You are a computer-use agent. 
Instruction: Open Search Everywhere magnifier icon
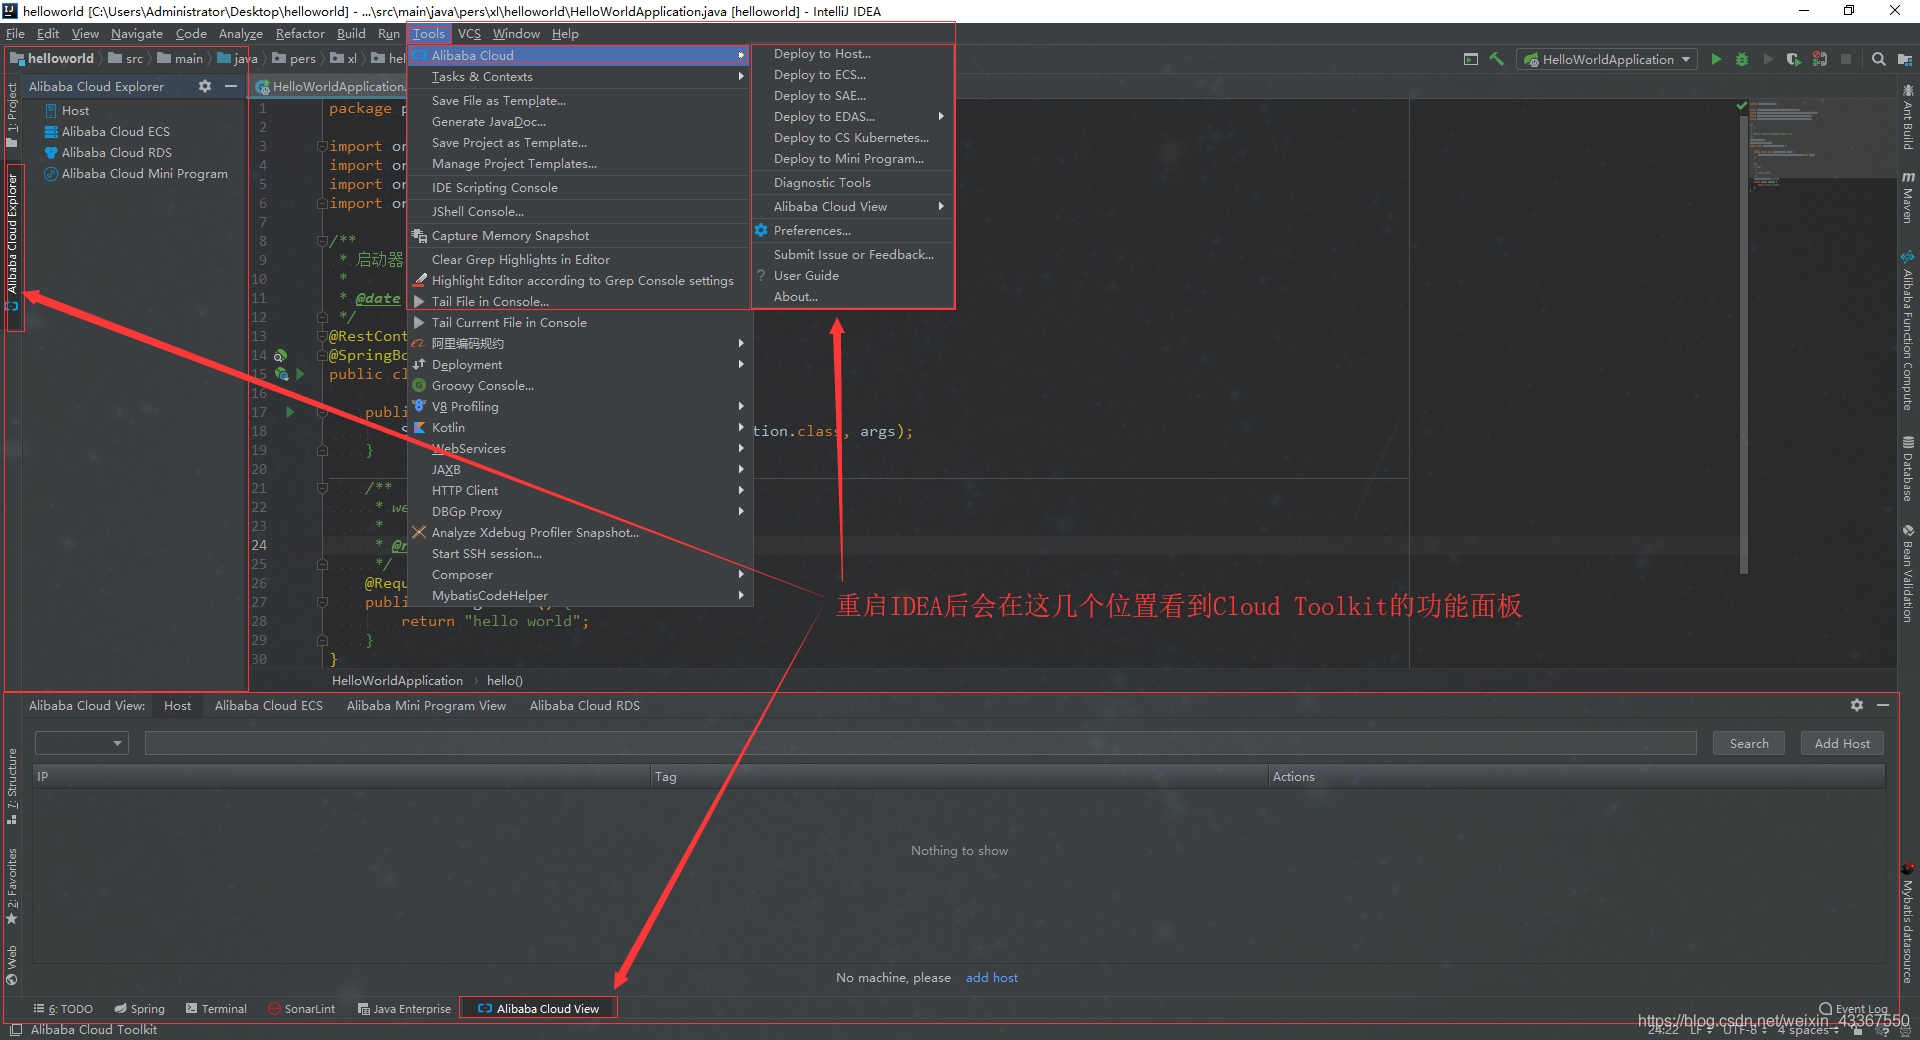point(1878,60)
